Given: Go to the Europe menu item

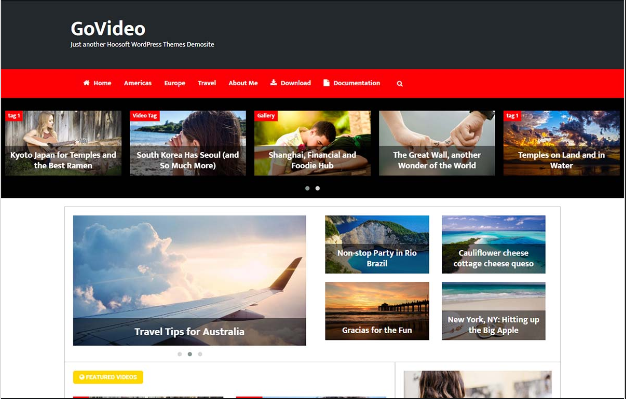Looking at the screenshot, I should point(175,83).
